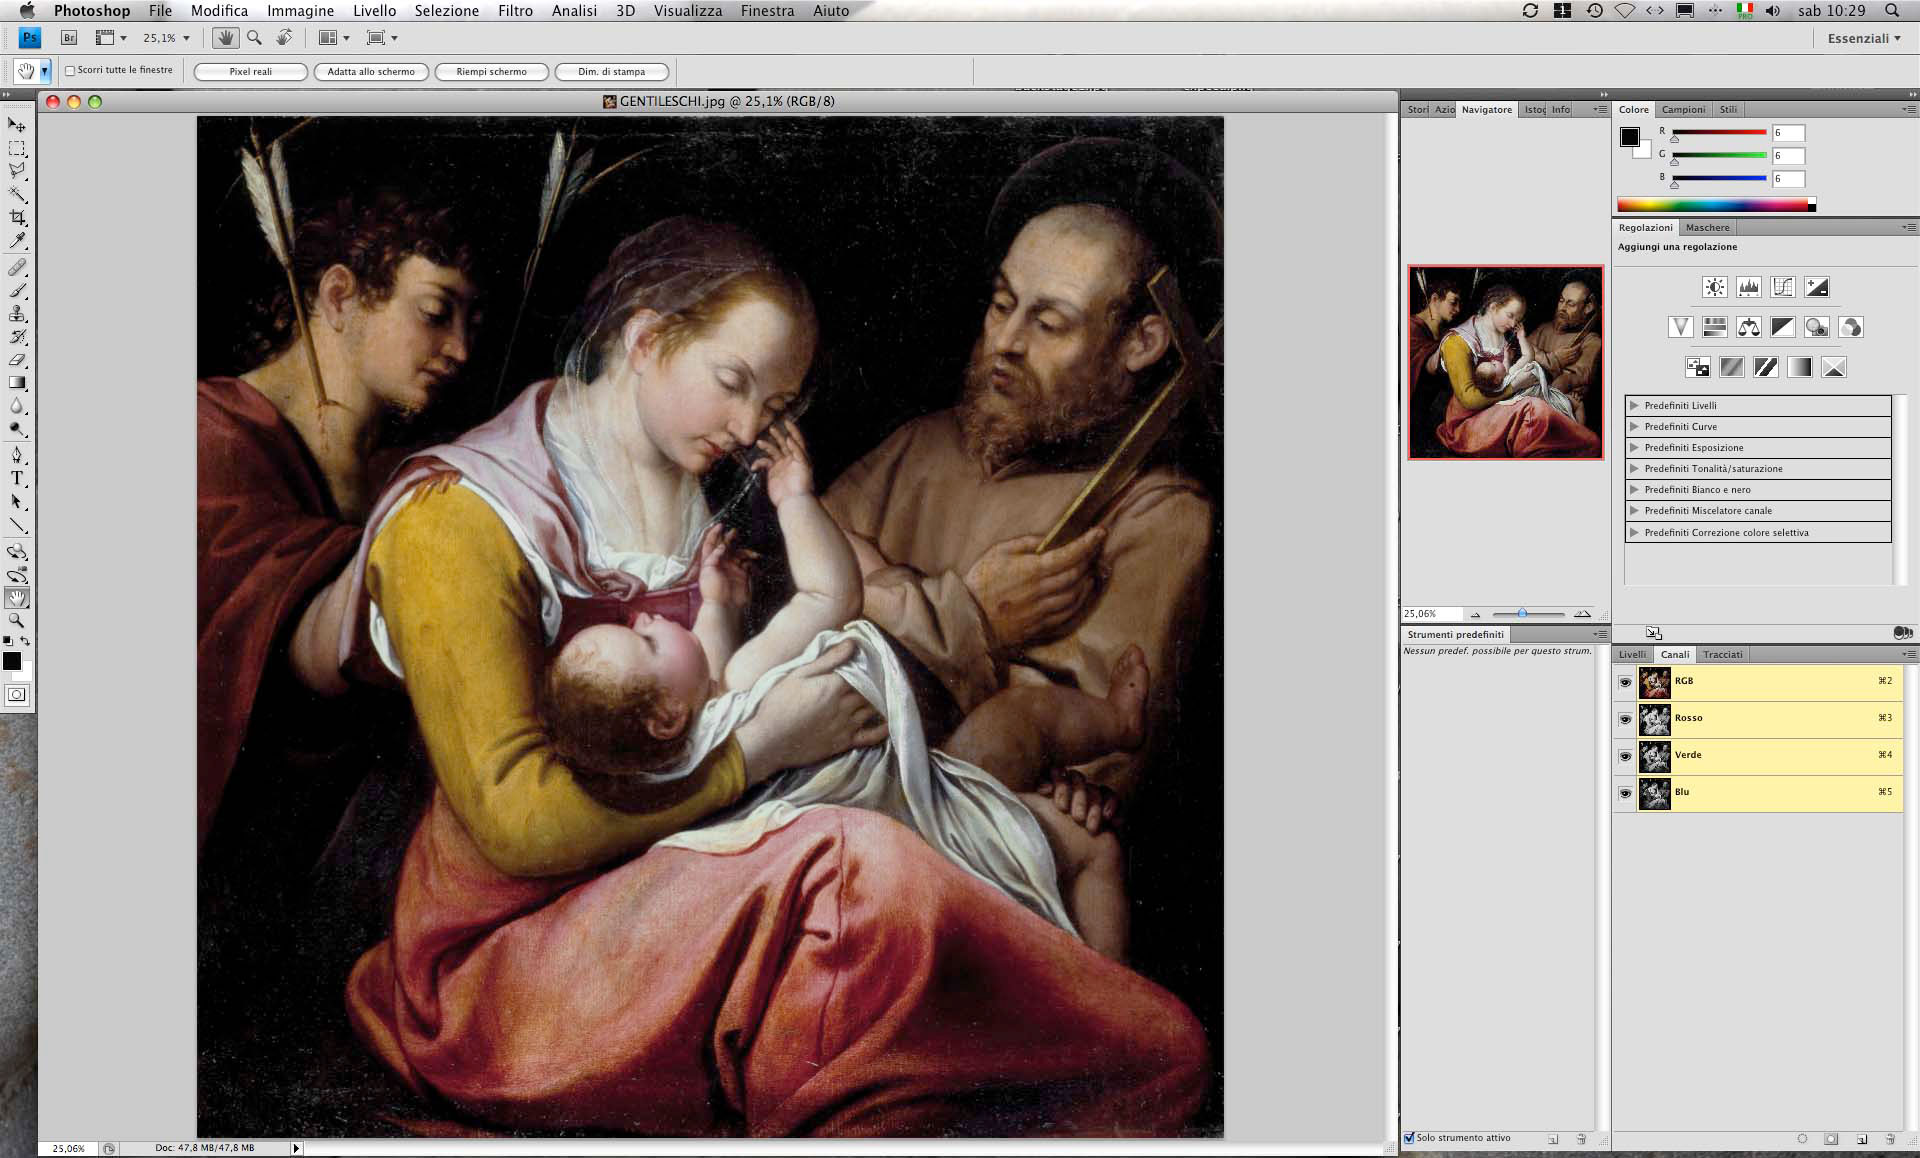Hide the Blu channel visibility eye
Image resolution: width=1920 pixels, height=1158 pixels.
click(x=1625, y=793)
